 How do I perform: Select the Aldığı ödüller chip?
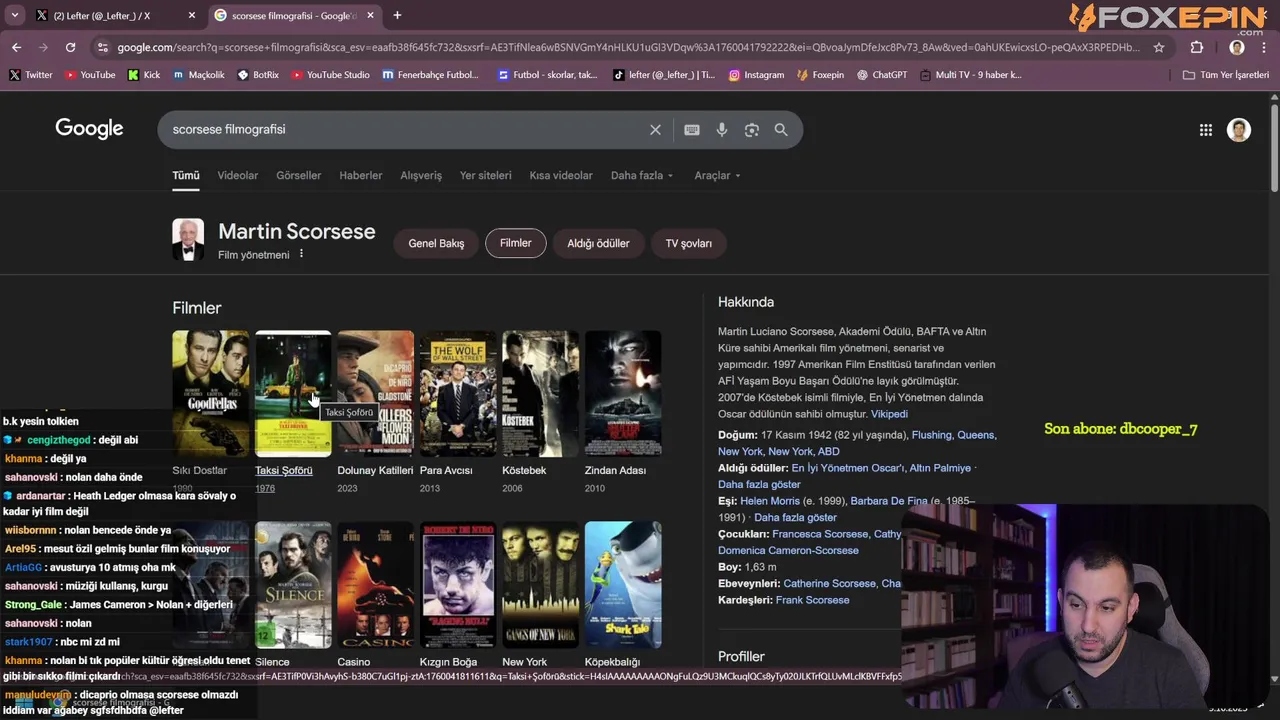[598, 243]
